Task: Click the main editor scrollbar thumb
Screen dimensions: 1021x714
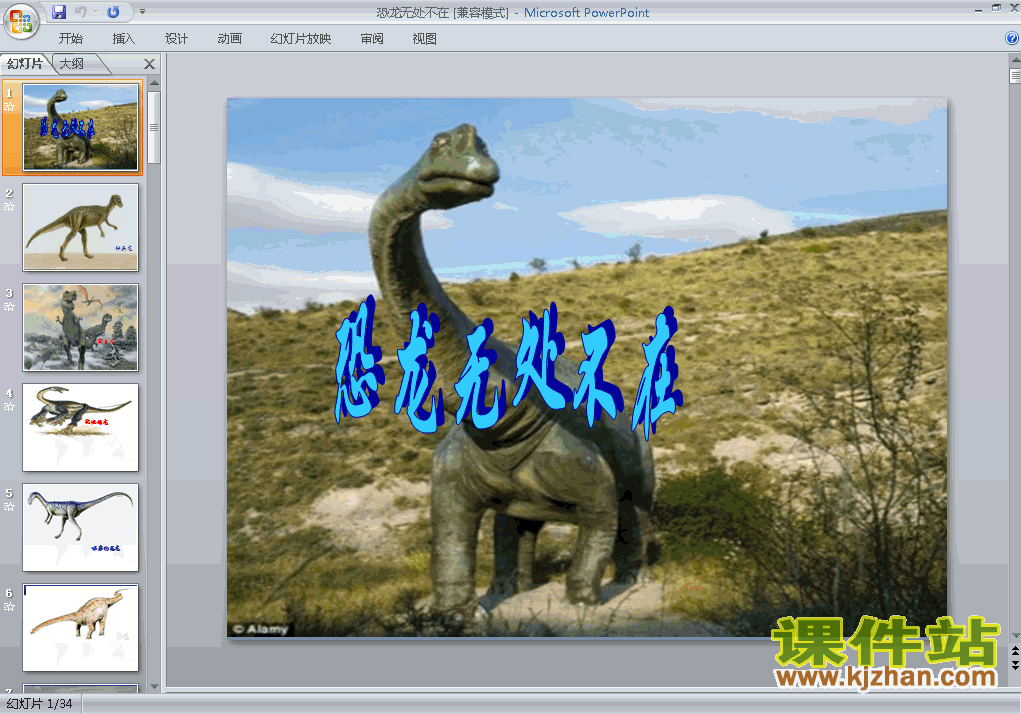Action: [1015, 76]
